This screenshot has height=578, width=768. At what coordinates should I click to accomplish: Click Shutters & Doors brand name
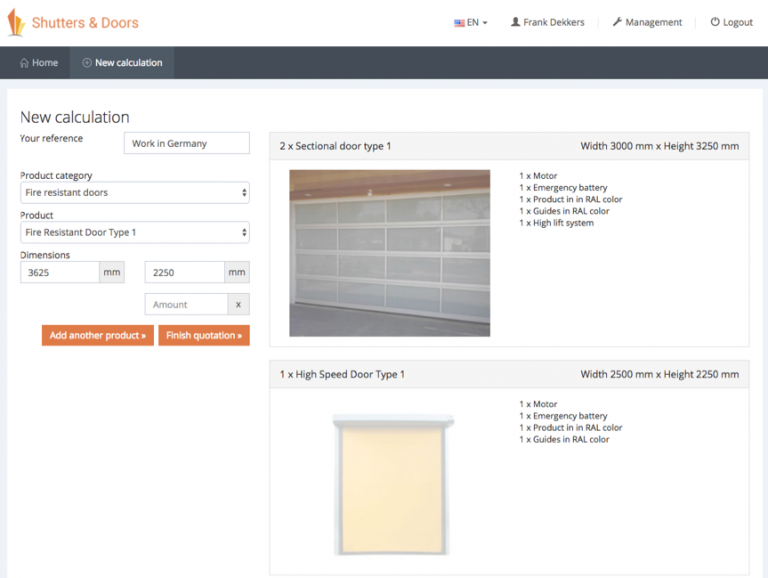point(85,23)
